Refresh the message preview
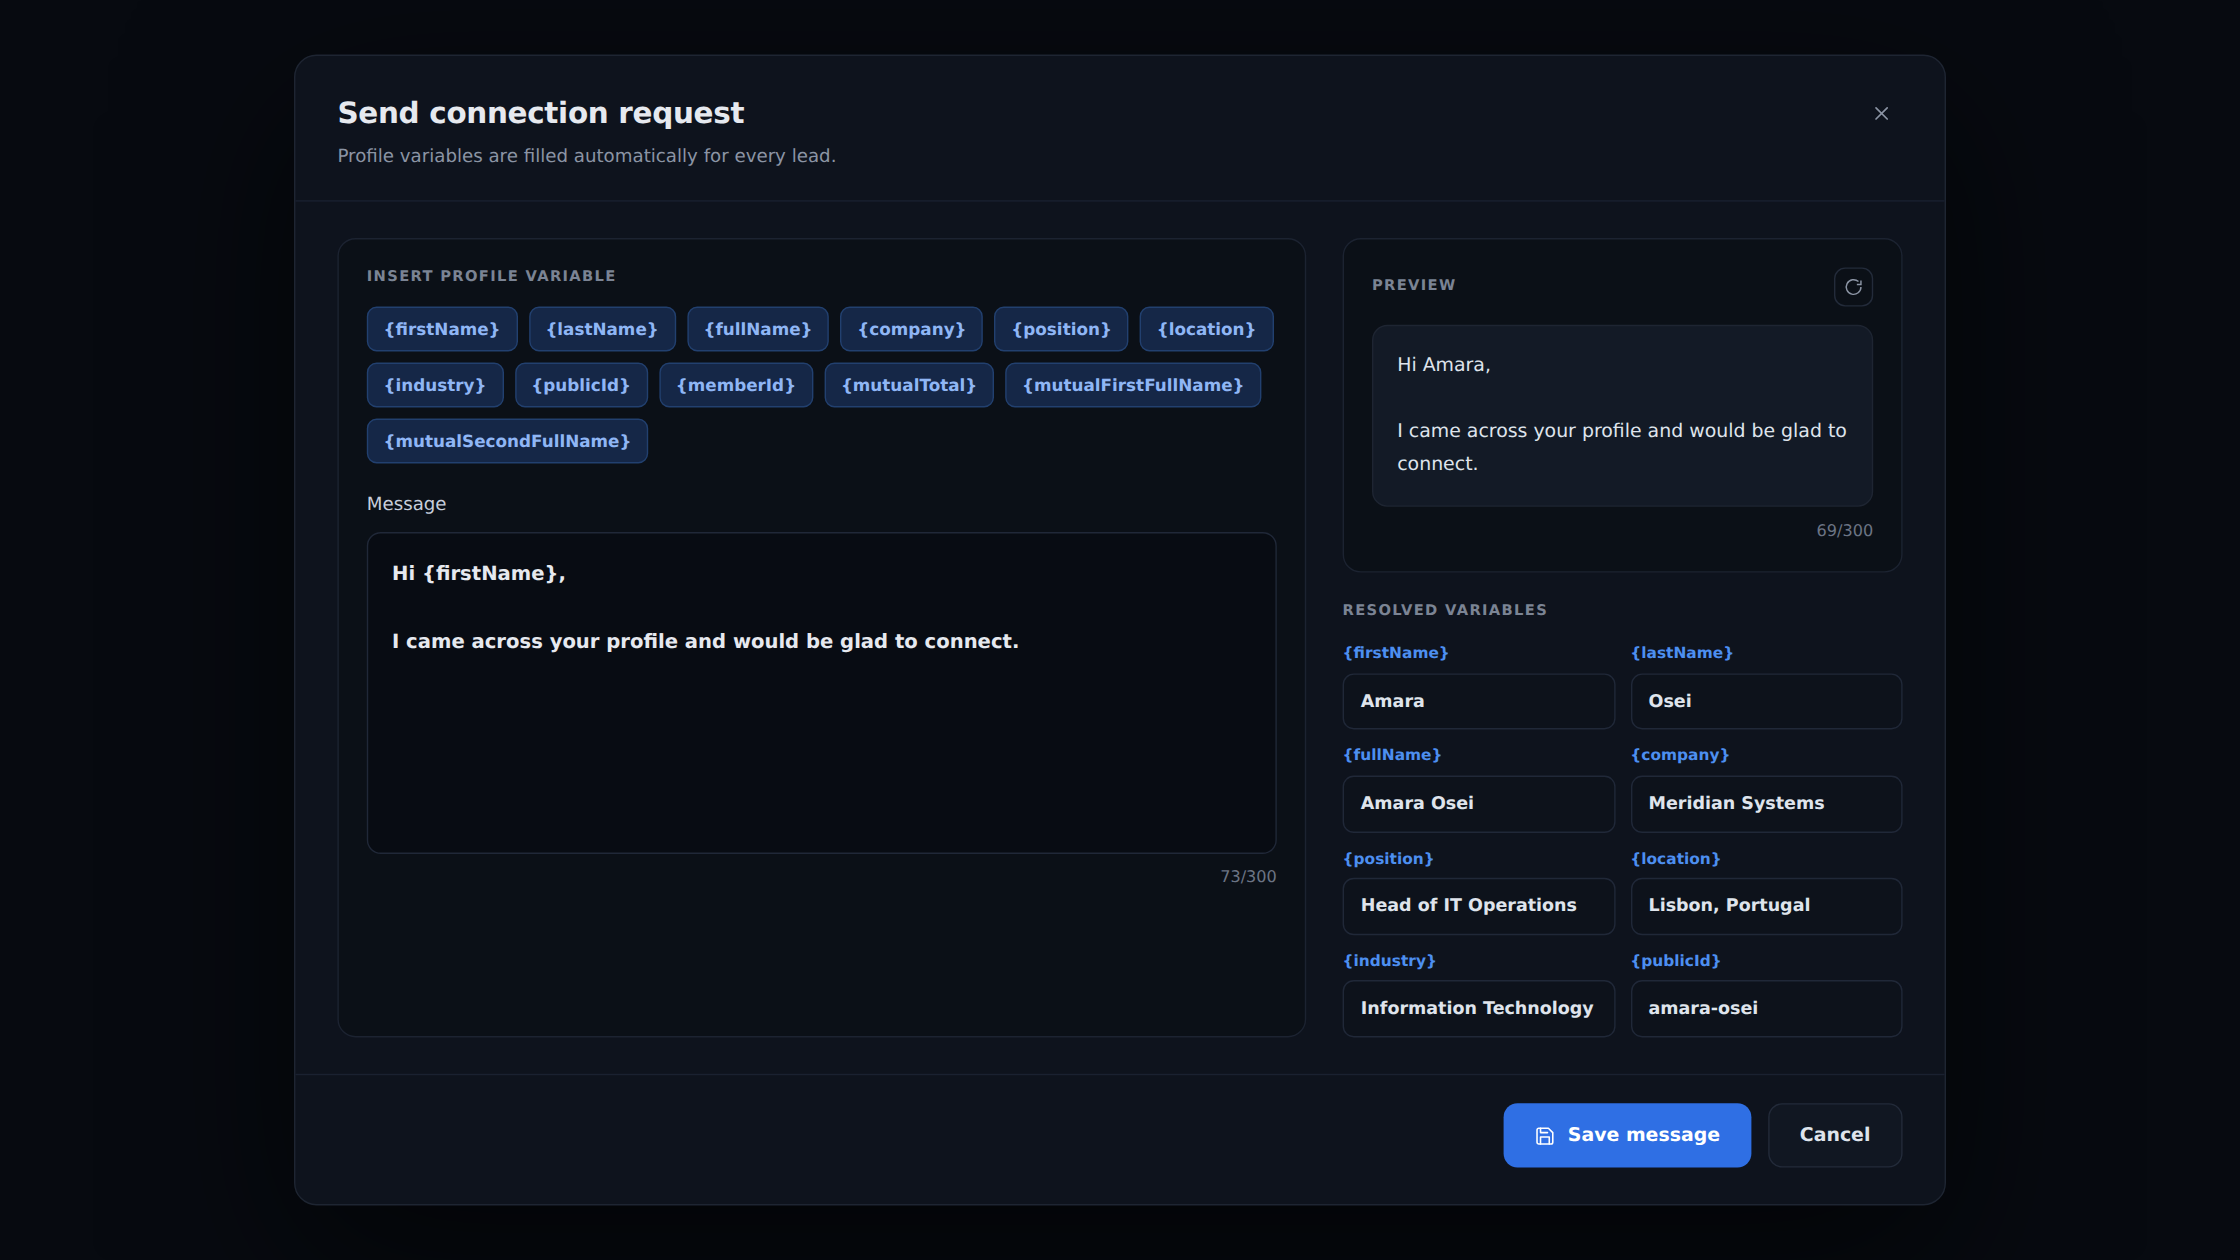The image size is (2240, 1260). [1853, 287]
